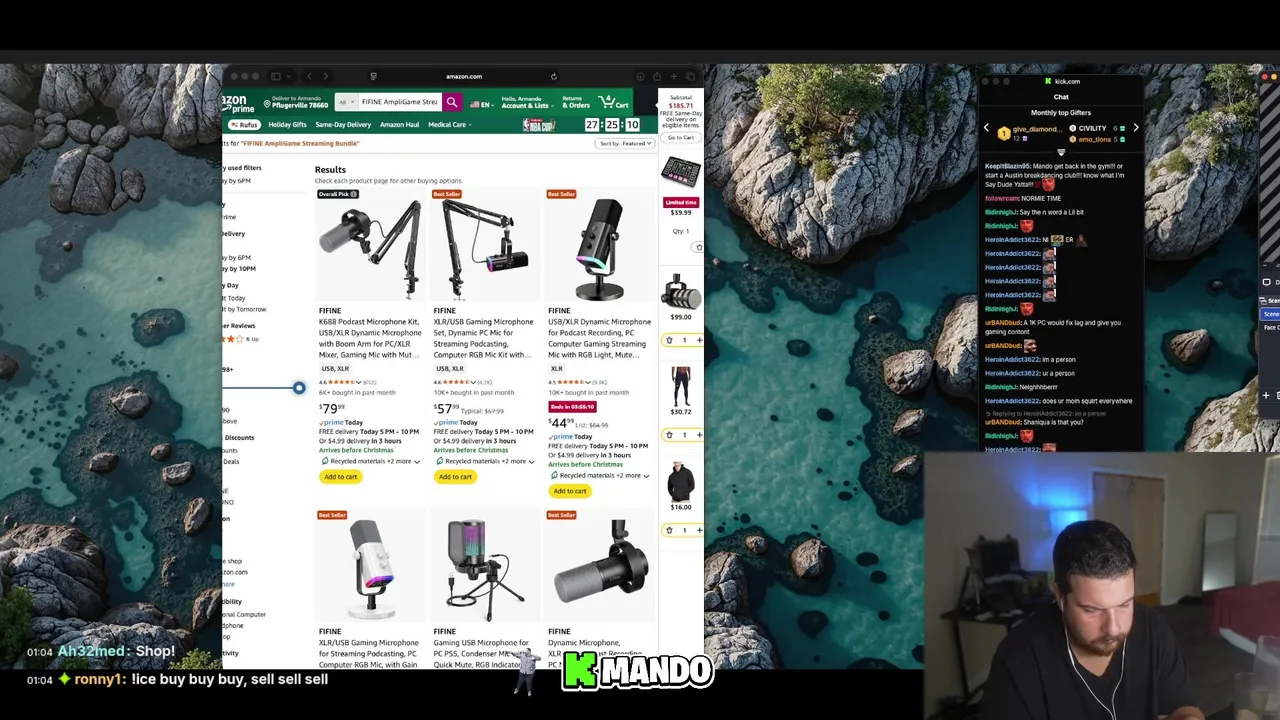Open Same-Day Delivery in the nav bar
This screenshot has height=720, width=1280.
[343, 125]
